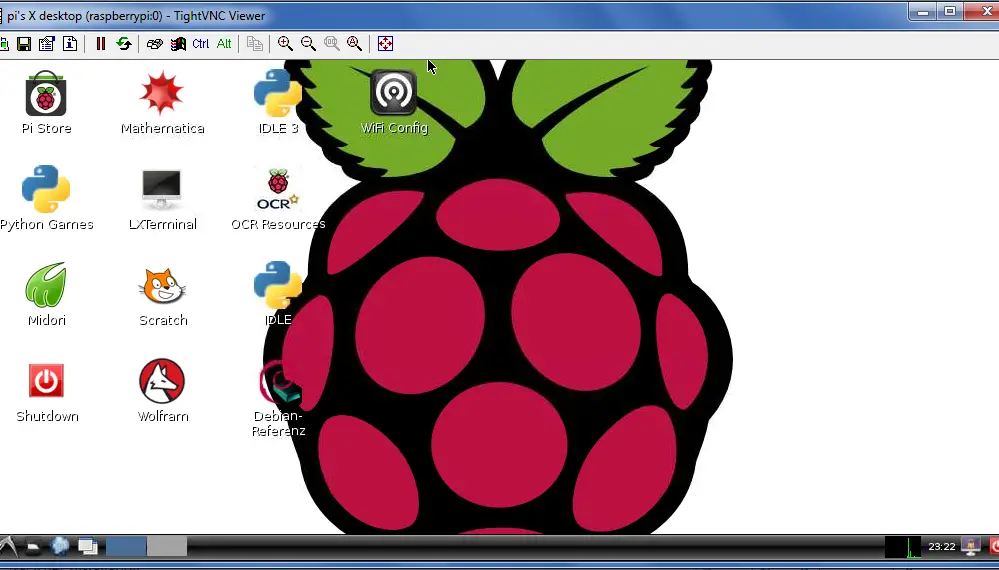Switch to full screen mode icon
The image size is (999, 570).
pos(385,43)
